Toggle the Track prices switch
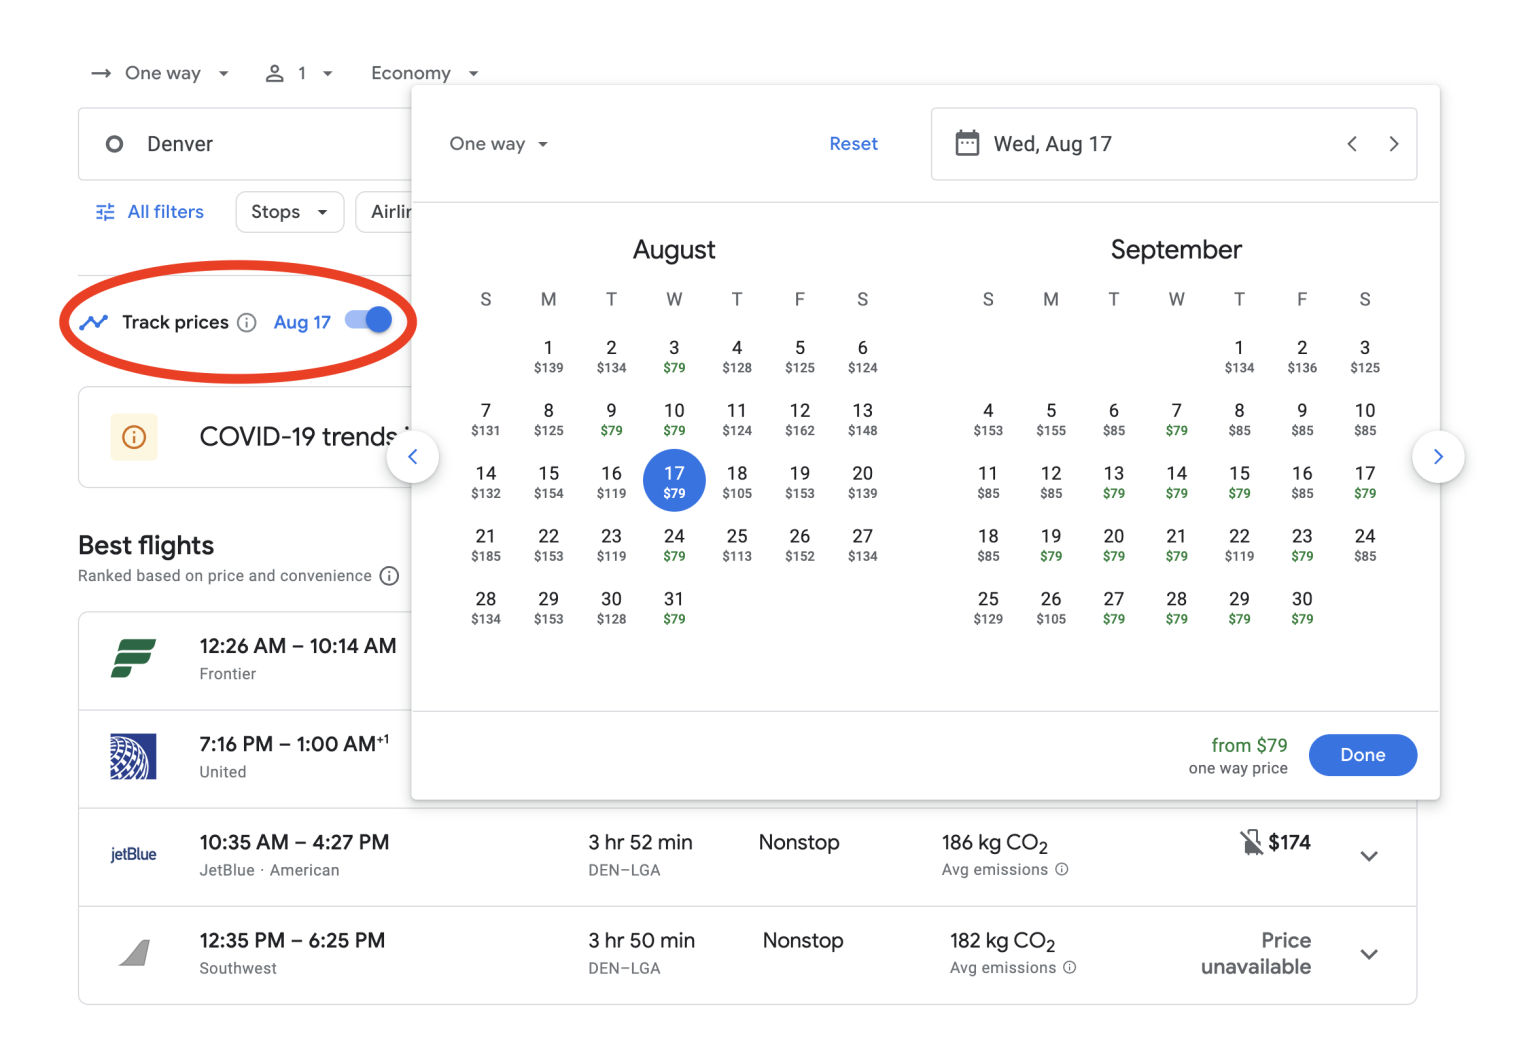Screen dimensions: 1536x1047 pos(368,320)
